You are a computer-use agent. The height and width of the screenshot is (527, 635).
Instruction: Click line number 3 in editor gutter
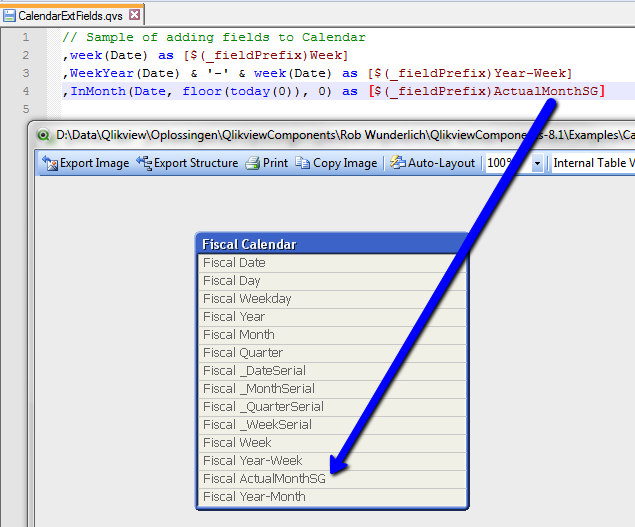coord(26,73)
